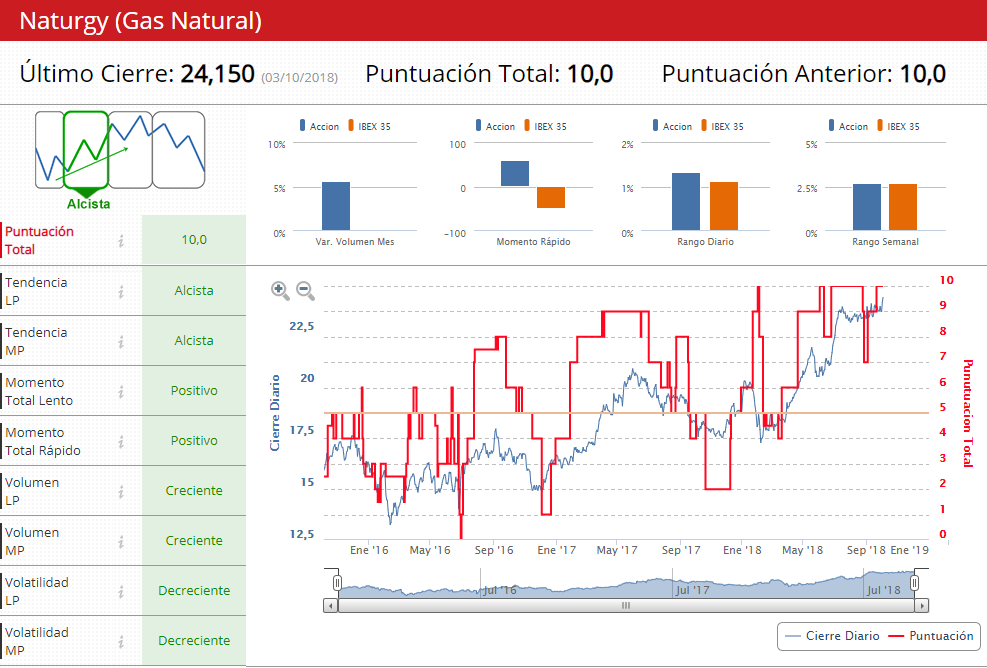The width and height of the screenshot is (987, 668).
Task: Toggle Accion legend in Rango Diario chart
Action: coord(672,126)
